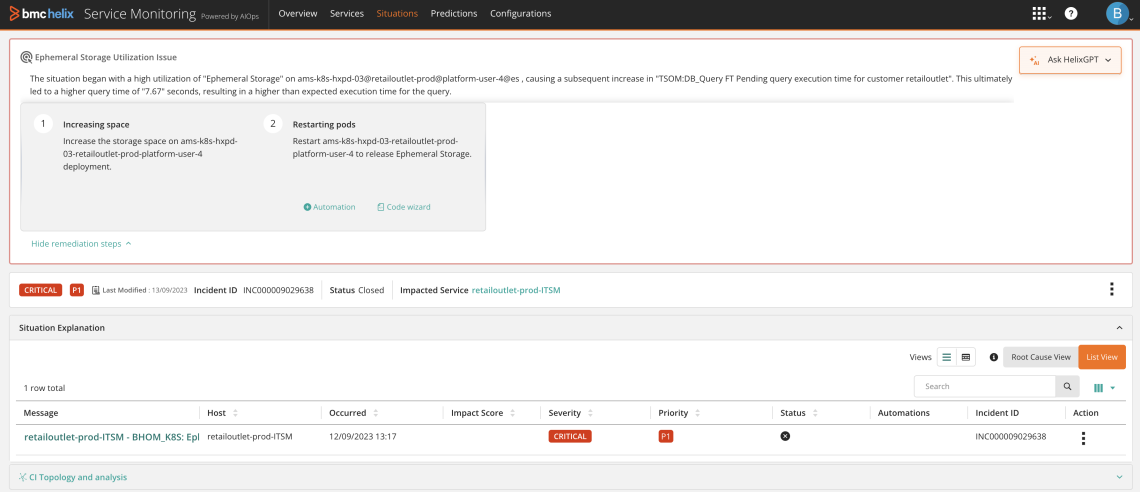Open the row Action three-dot menu
This screenshot has height=492, width=1140.
pos(1083,438)
